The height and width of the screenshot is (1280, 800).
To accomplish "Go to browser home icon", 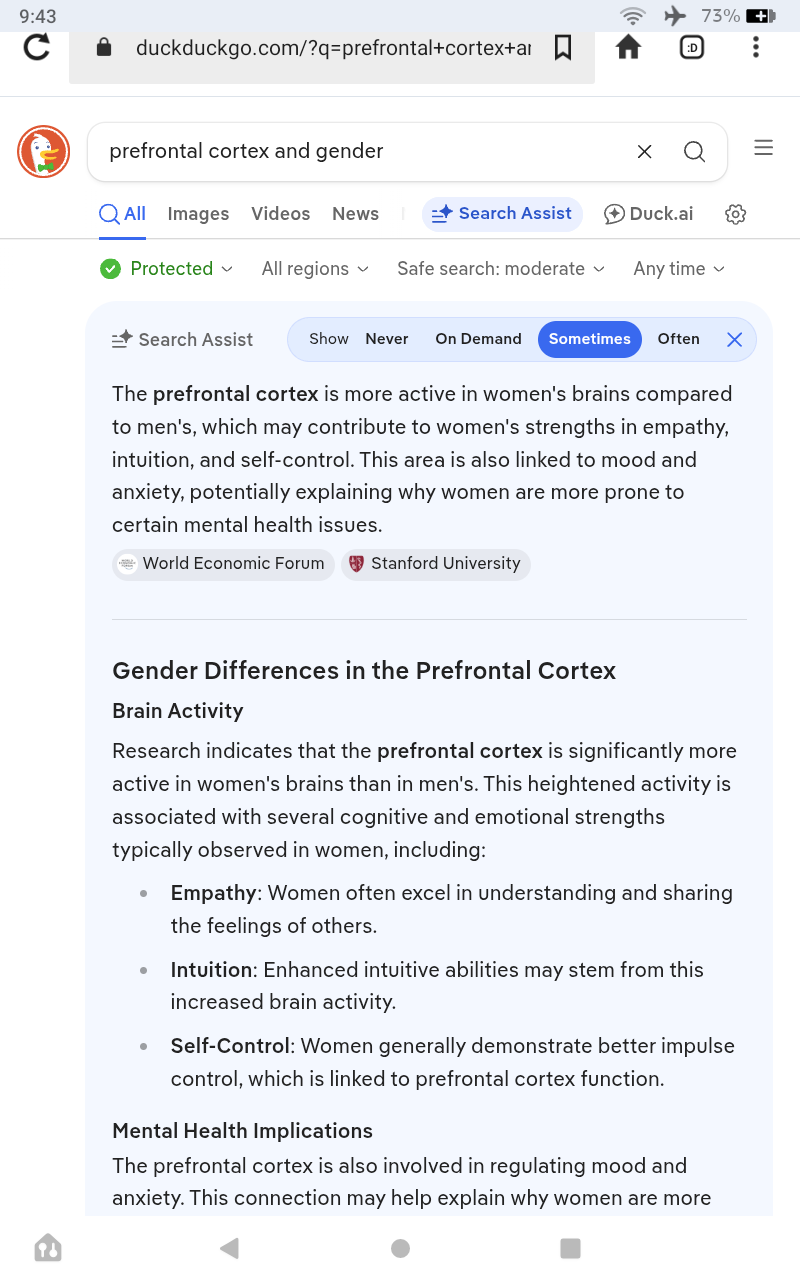I will coord(628,47).
